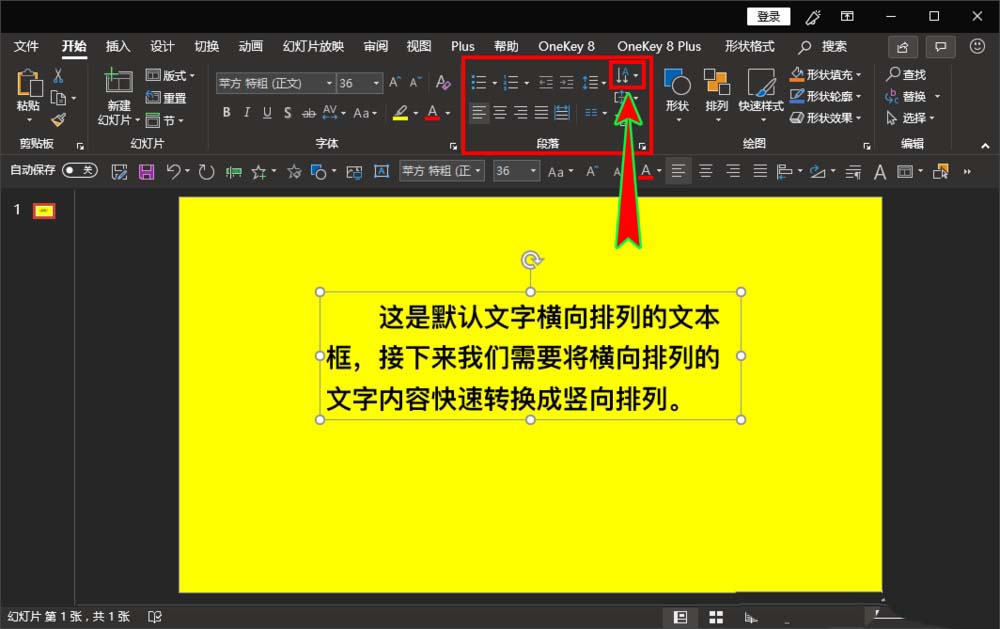
Task: Click the 登录 (Sign in) button
Action: tap(768, 15)
